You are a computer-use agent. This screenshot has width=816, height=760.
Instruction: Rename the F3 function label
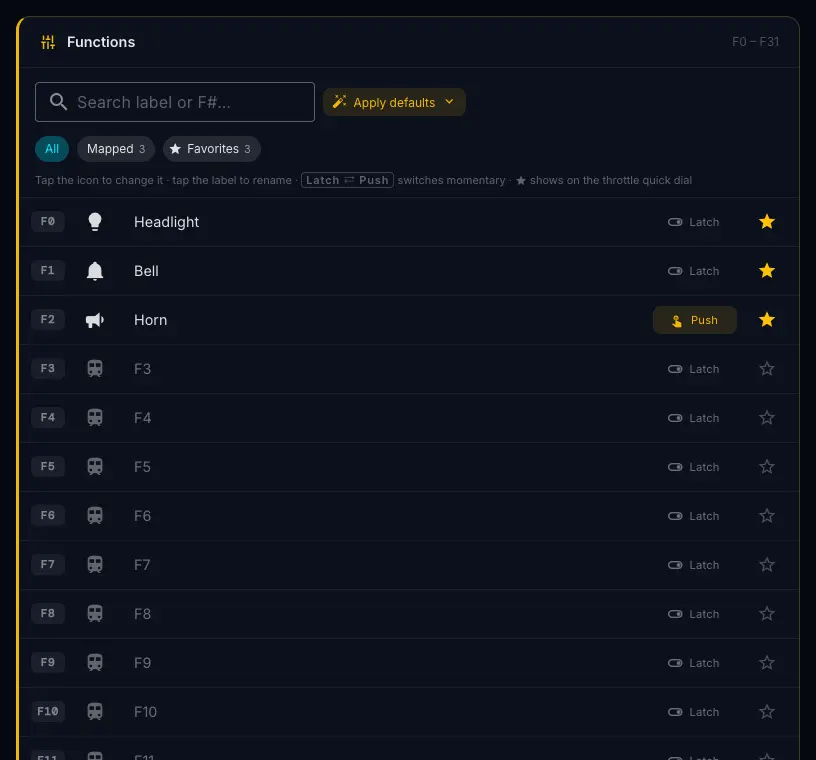pos(143,369)
